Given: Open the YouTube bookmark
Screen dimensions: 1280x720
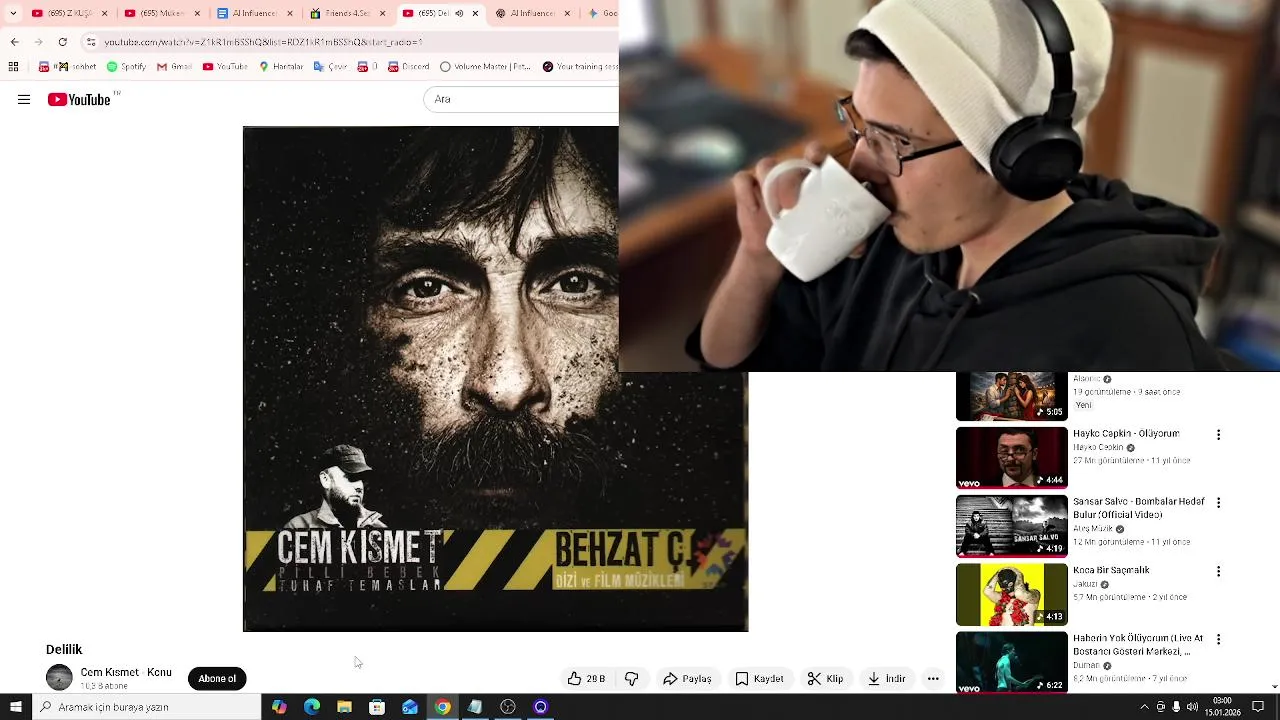Looking at the screenshot, I should (x=225, y=67).
